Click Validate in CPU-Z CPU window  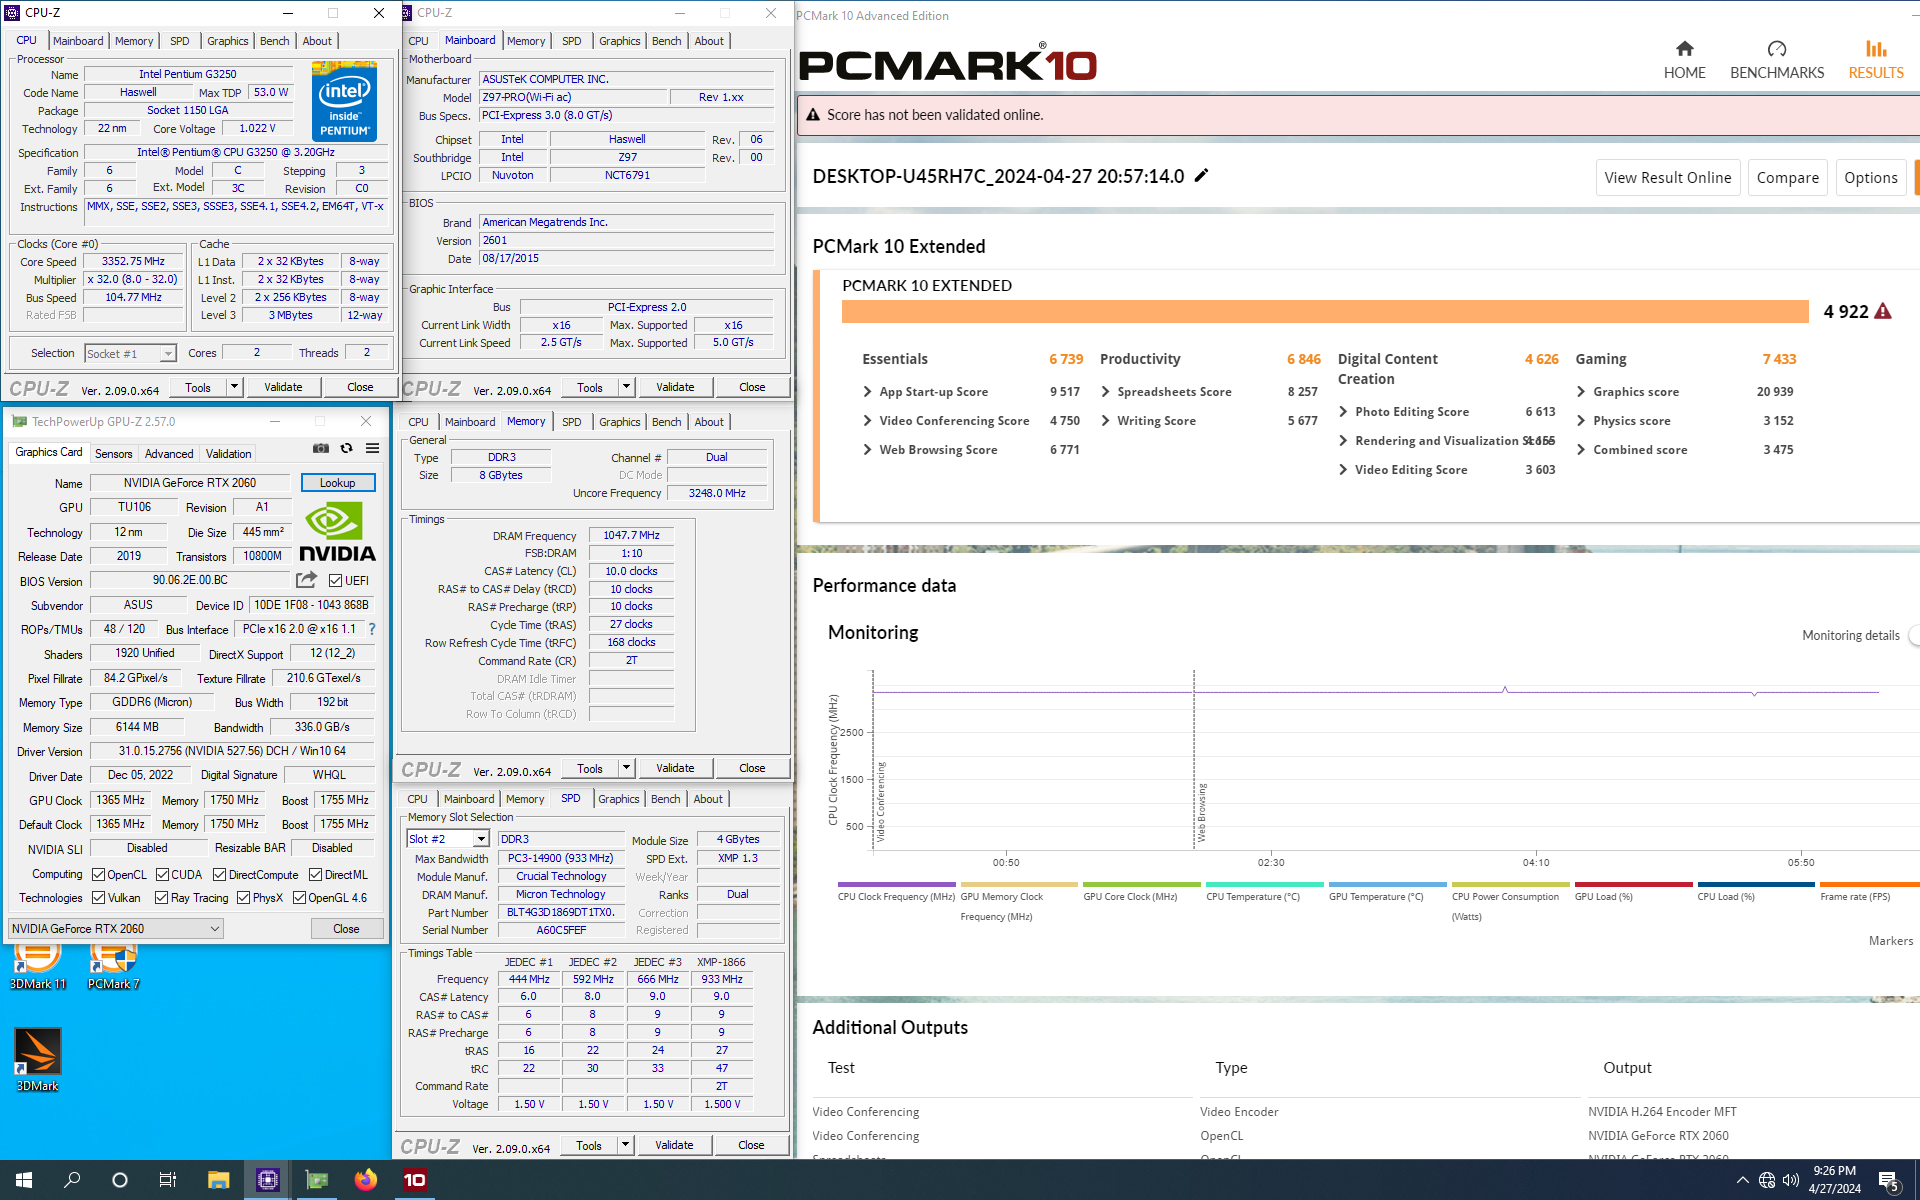point(283,387)
